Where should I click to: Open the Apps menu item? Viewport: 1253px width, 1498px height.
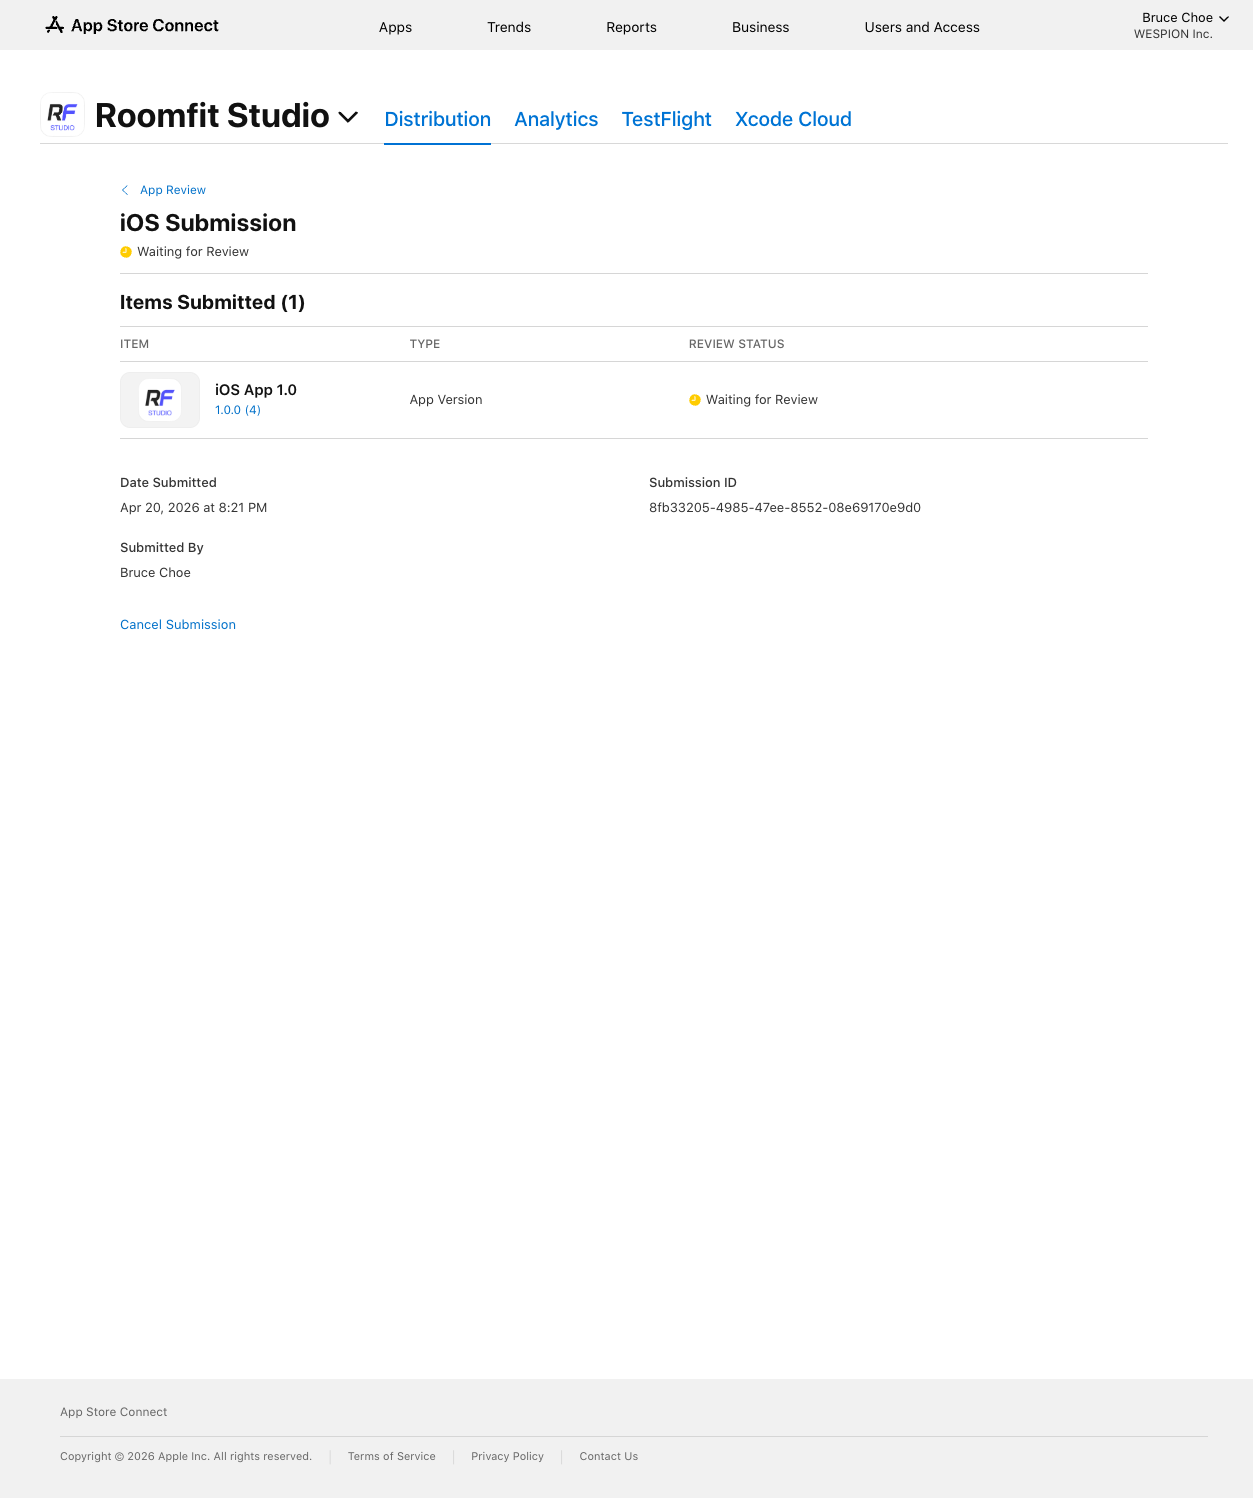[395, 27]
